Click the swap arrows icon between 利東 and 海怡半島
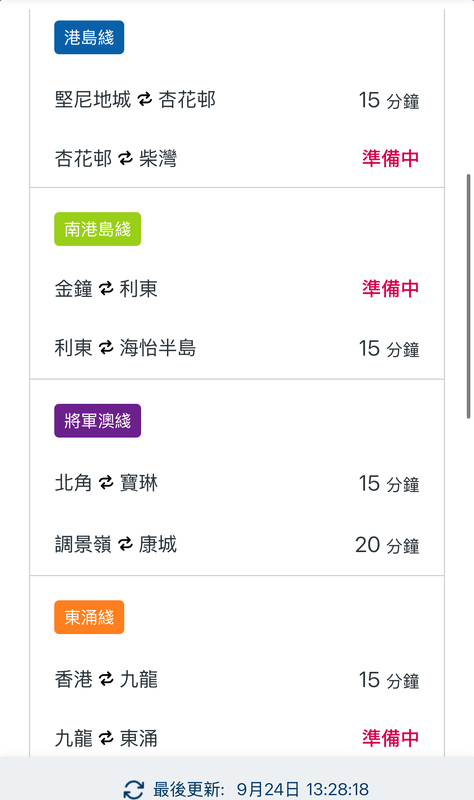This screenshot has width=474, height=800. click(x=106, y=348)
